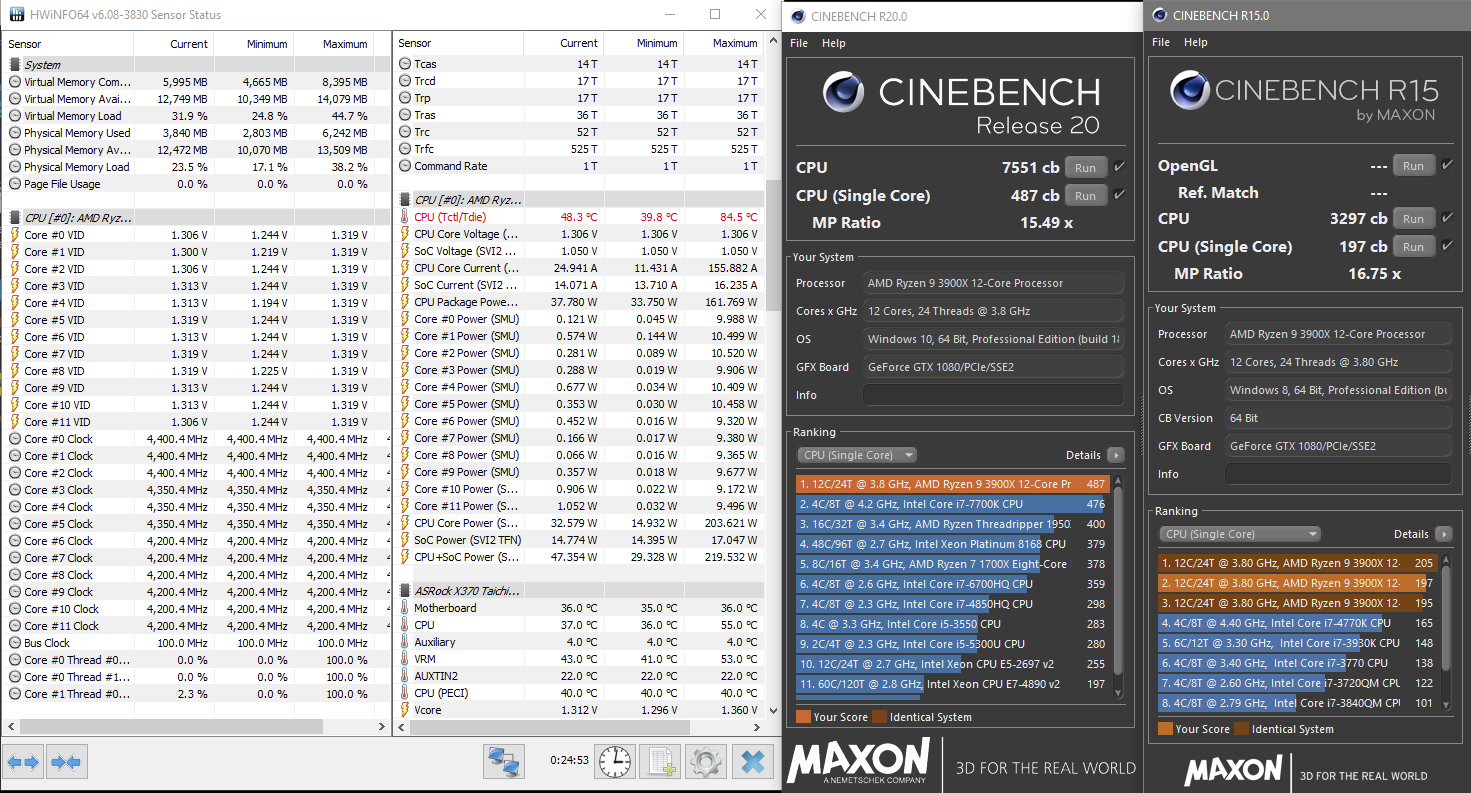Click the Motherboard temperature thermometer icon

pos(404,608)
